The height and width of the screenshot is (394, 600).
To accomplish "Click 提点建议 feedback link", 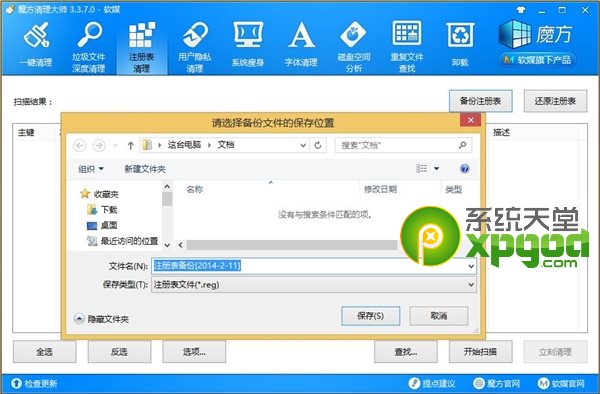I will pyautogui.click(x=432, y=383).
